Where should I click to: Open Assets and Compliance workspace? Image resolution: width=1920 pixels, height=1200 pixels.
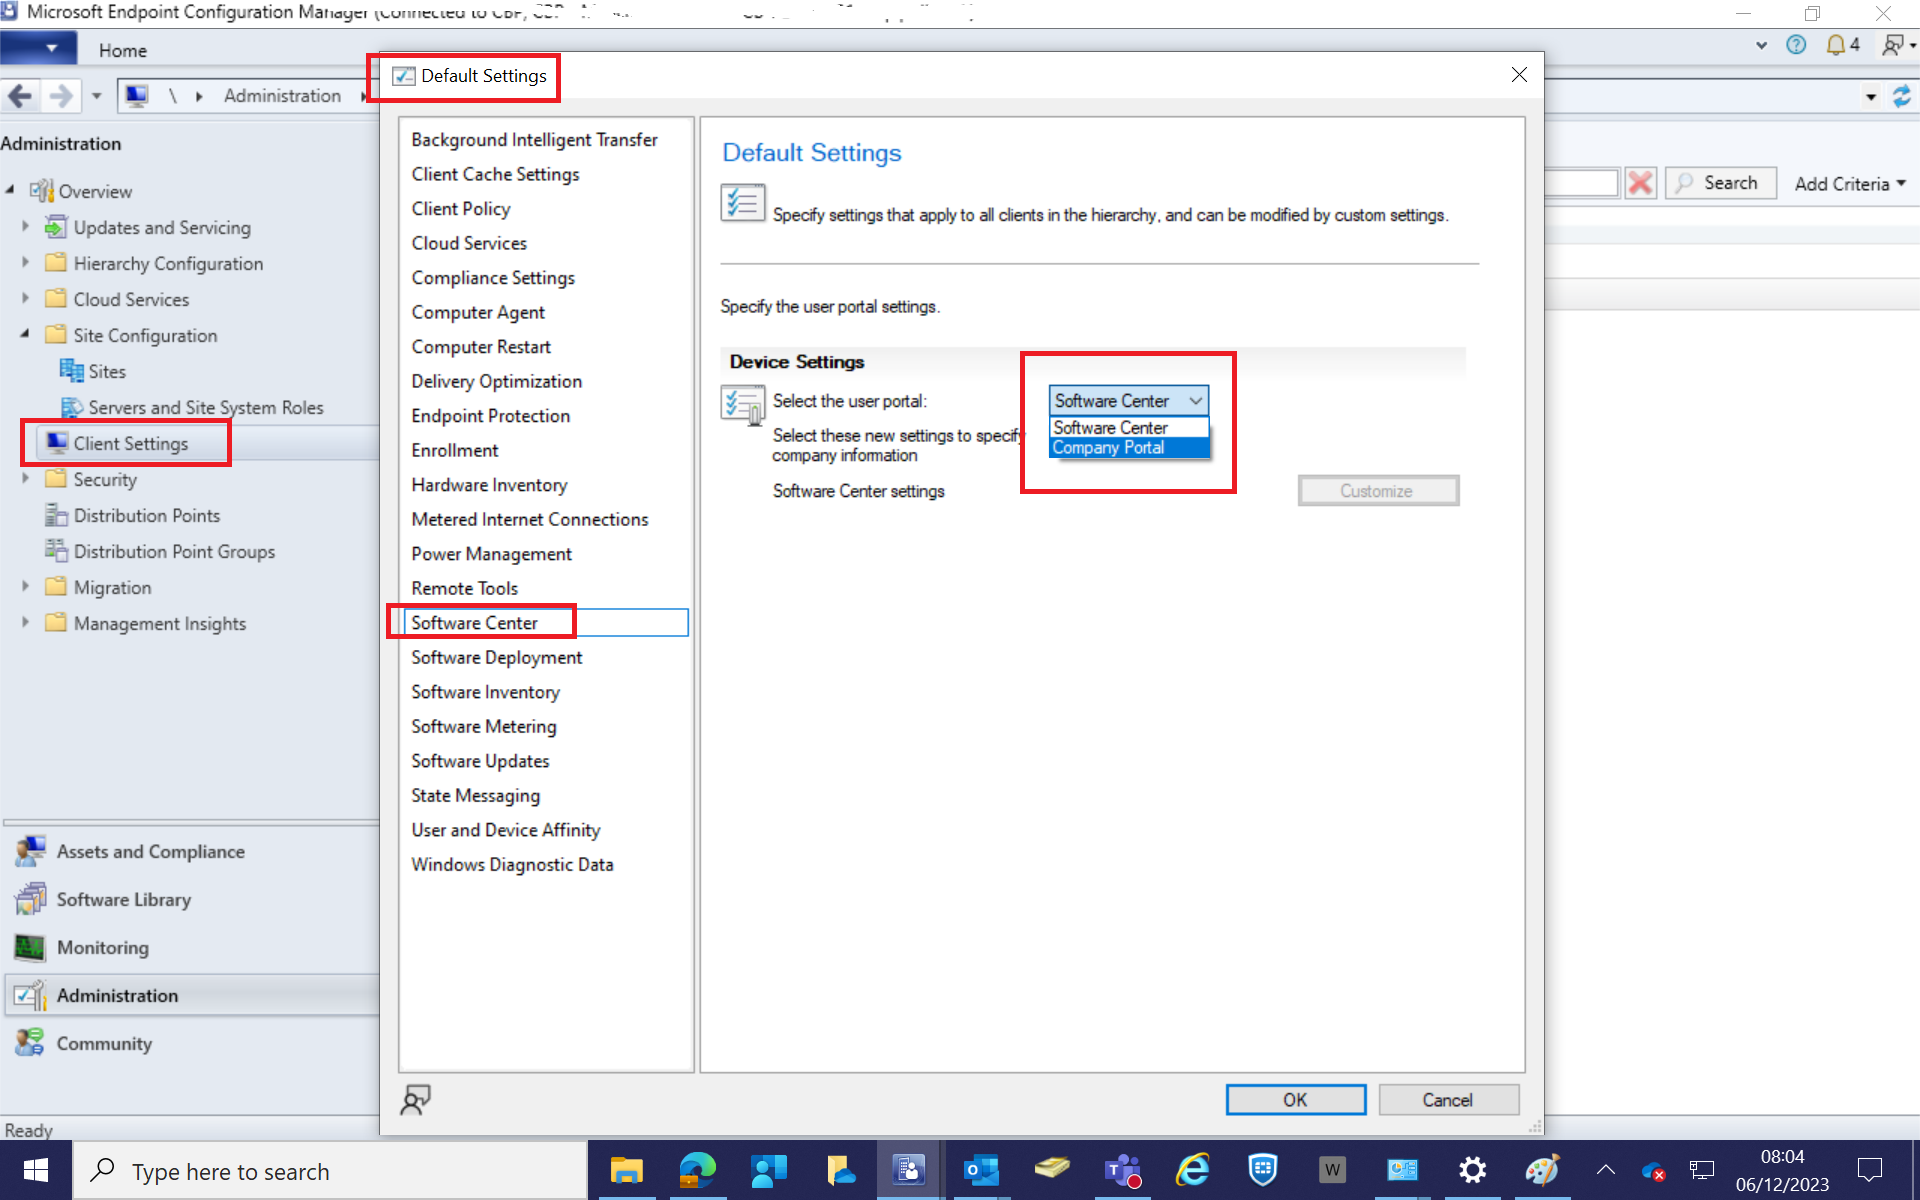click(x=150, y=852)
